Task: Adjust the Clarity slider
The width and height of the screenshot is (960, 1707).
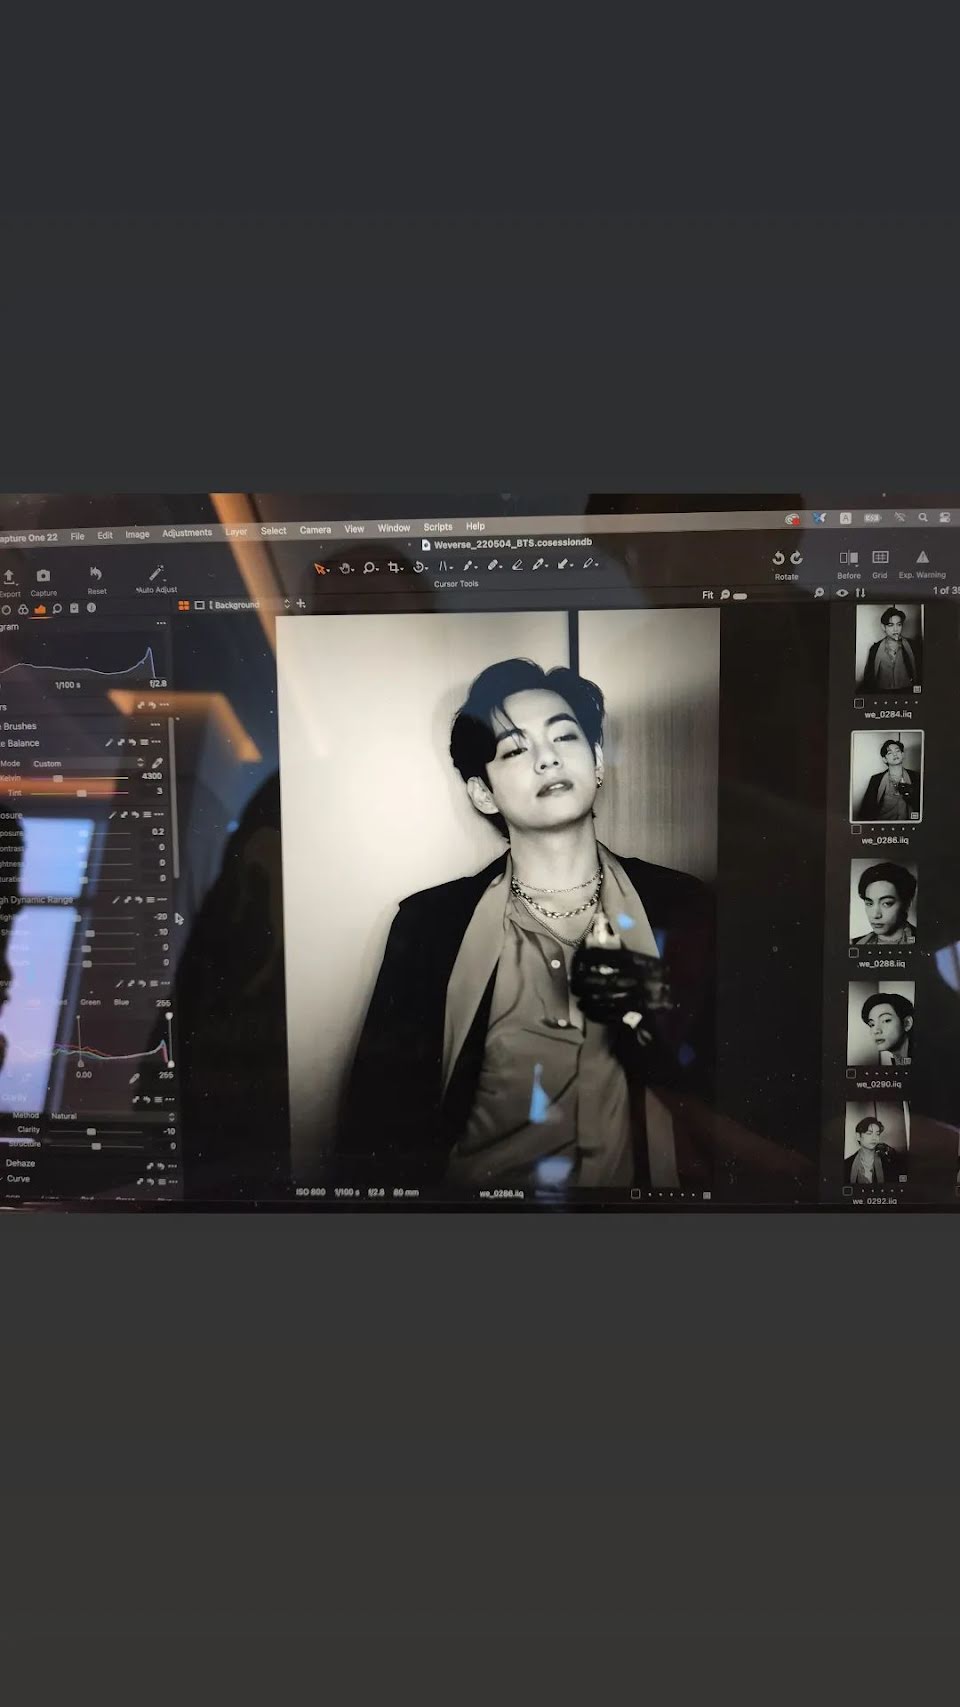Action: click(91, 1131)
